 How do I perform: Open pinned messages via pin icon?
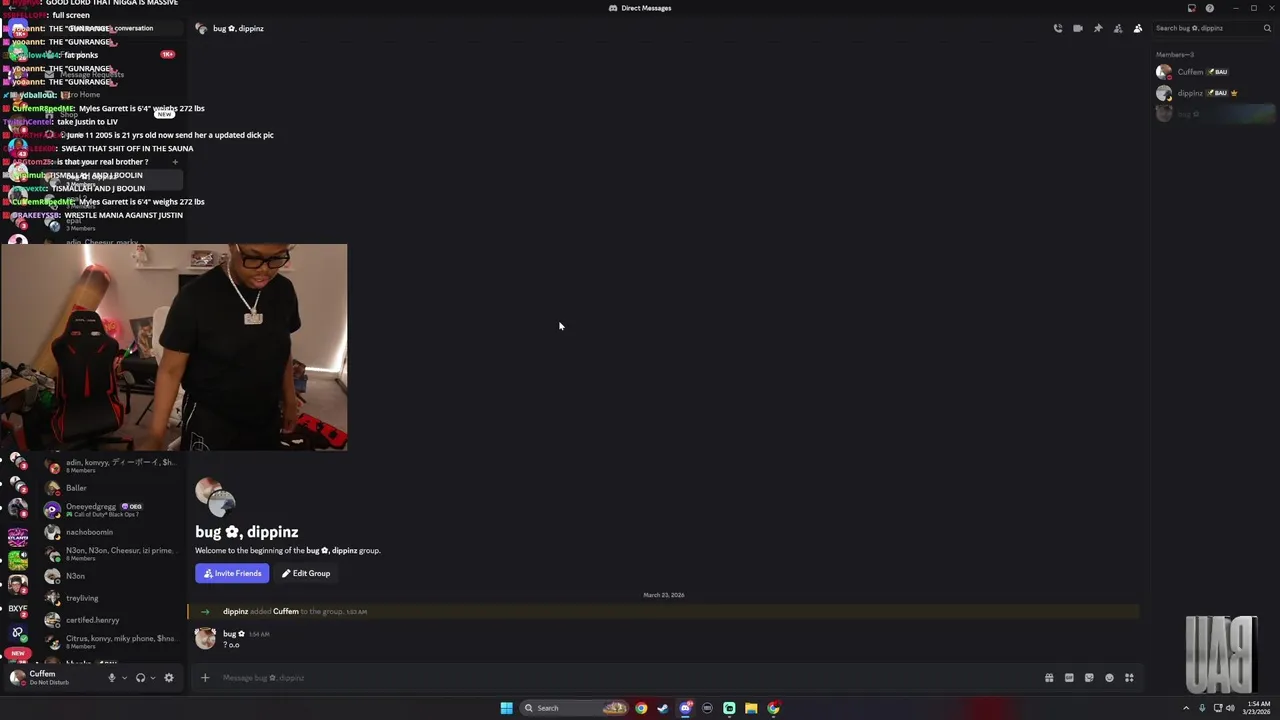1098,28
